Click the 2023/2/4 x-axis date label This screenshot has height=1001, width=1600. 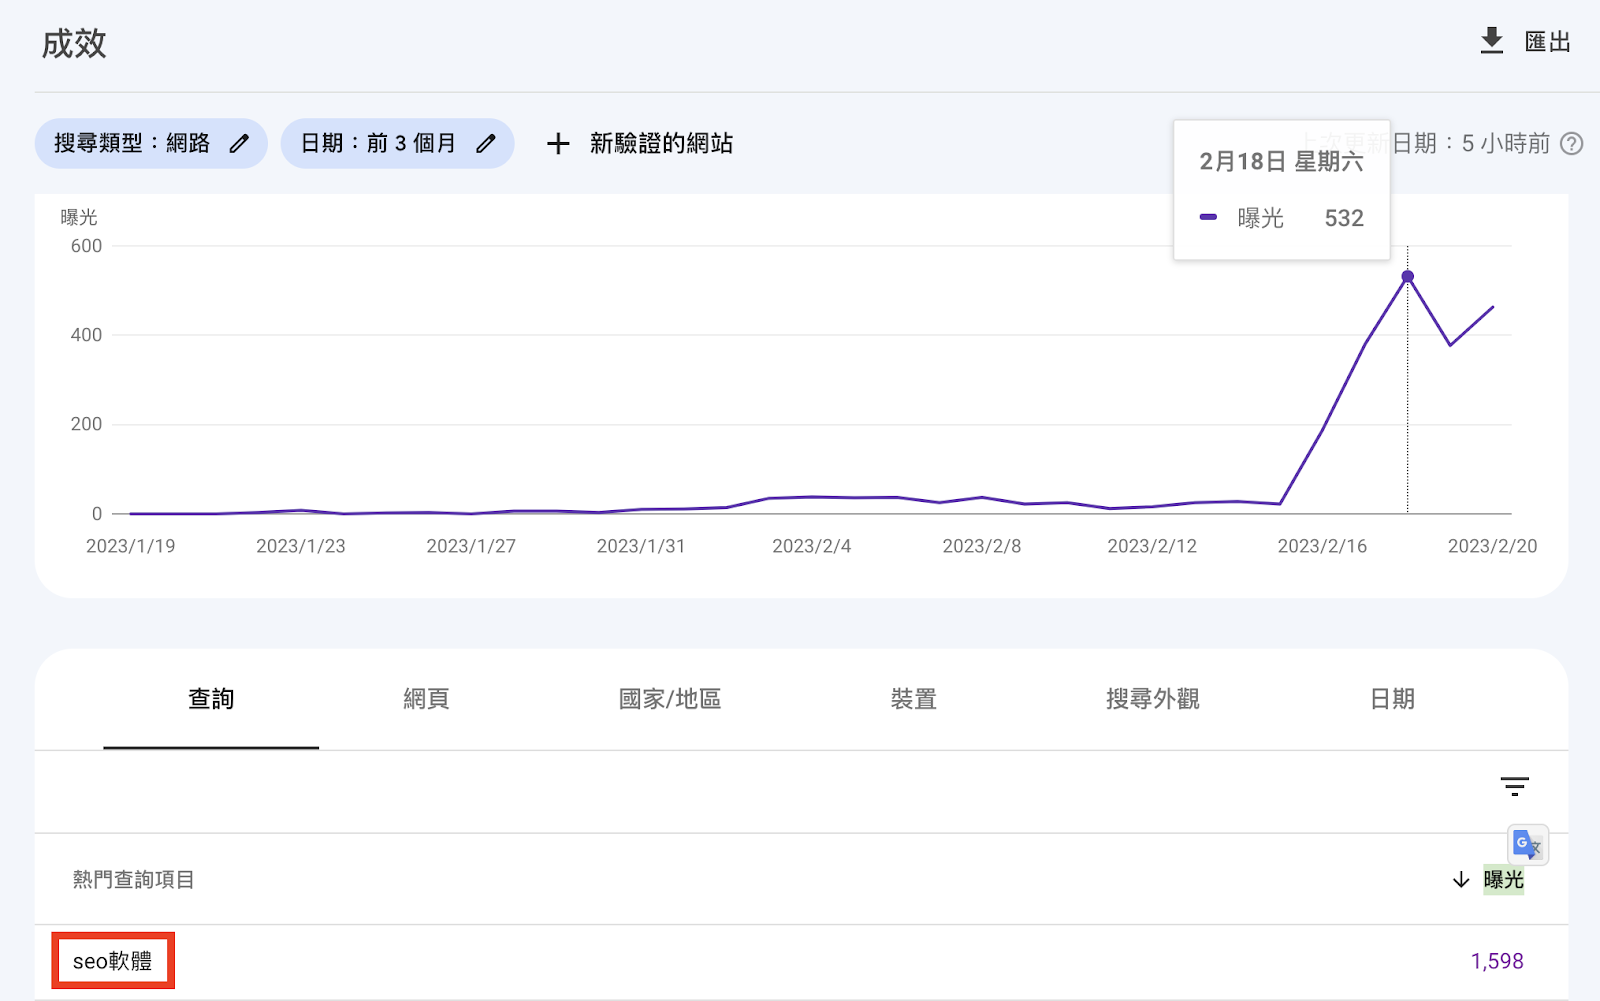811,546
